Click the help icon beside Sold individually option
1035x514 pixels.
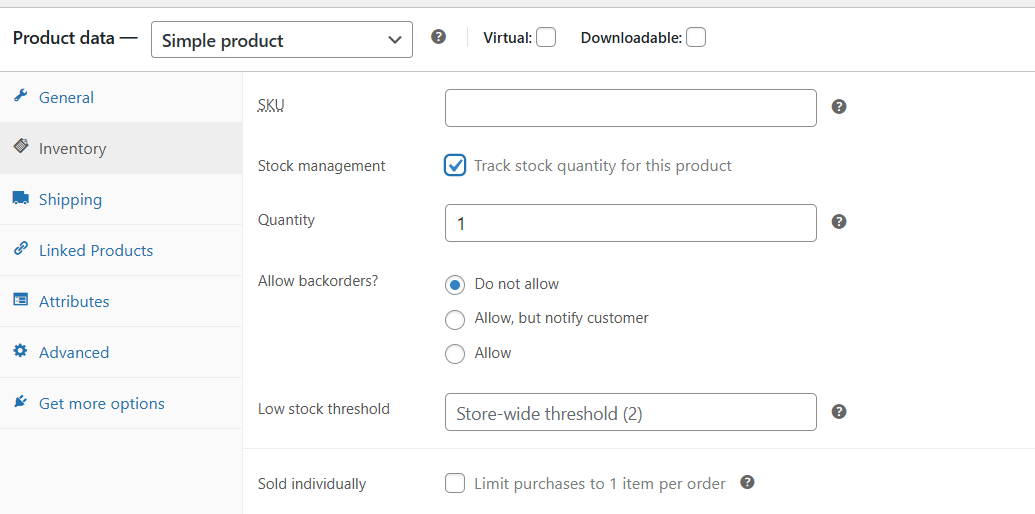pyautogui.click(x=747, y=482)
